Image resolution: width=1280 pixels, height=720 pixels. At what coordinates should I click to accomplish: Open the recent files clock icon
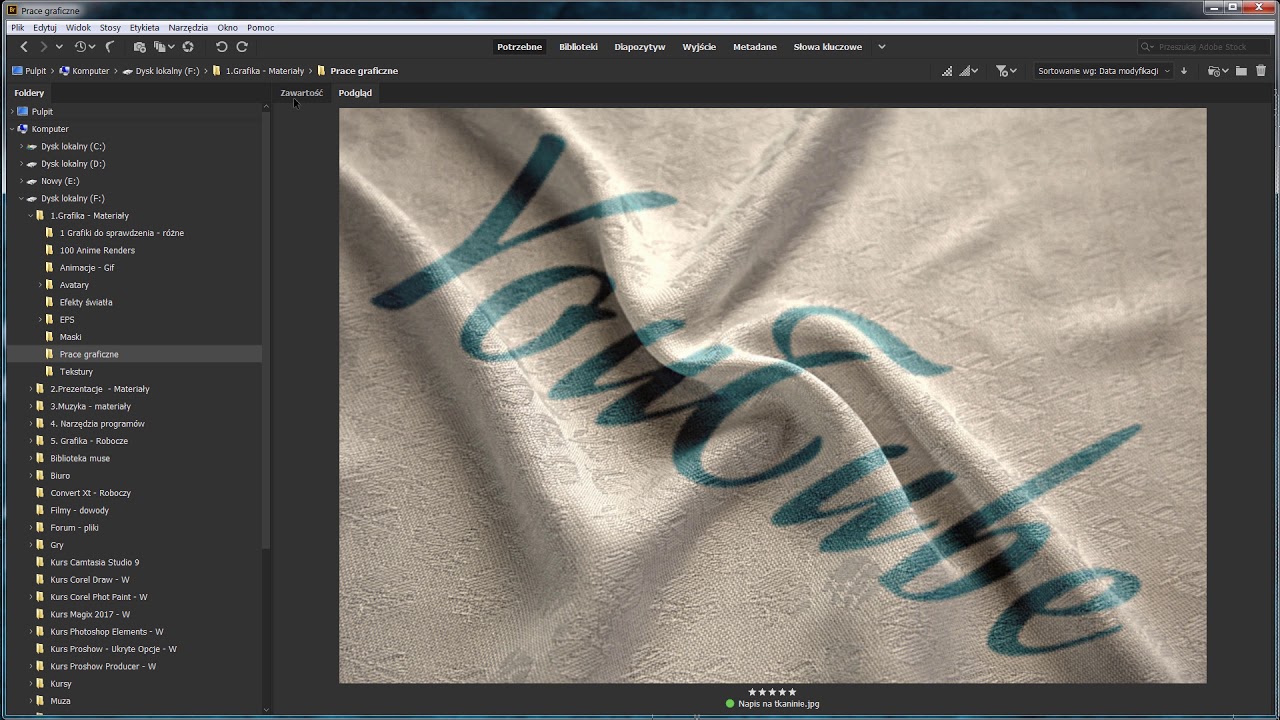(80, 47)
